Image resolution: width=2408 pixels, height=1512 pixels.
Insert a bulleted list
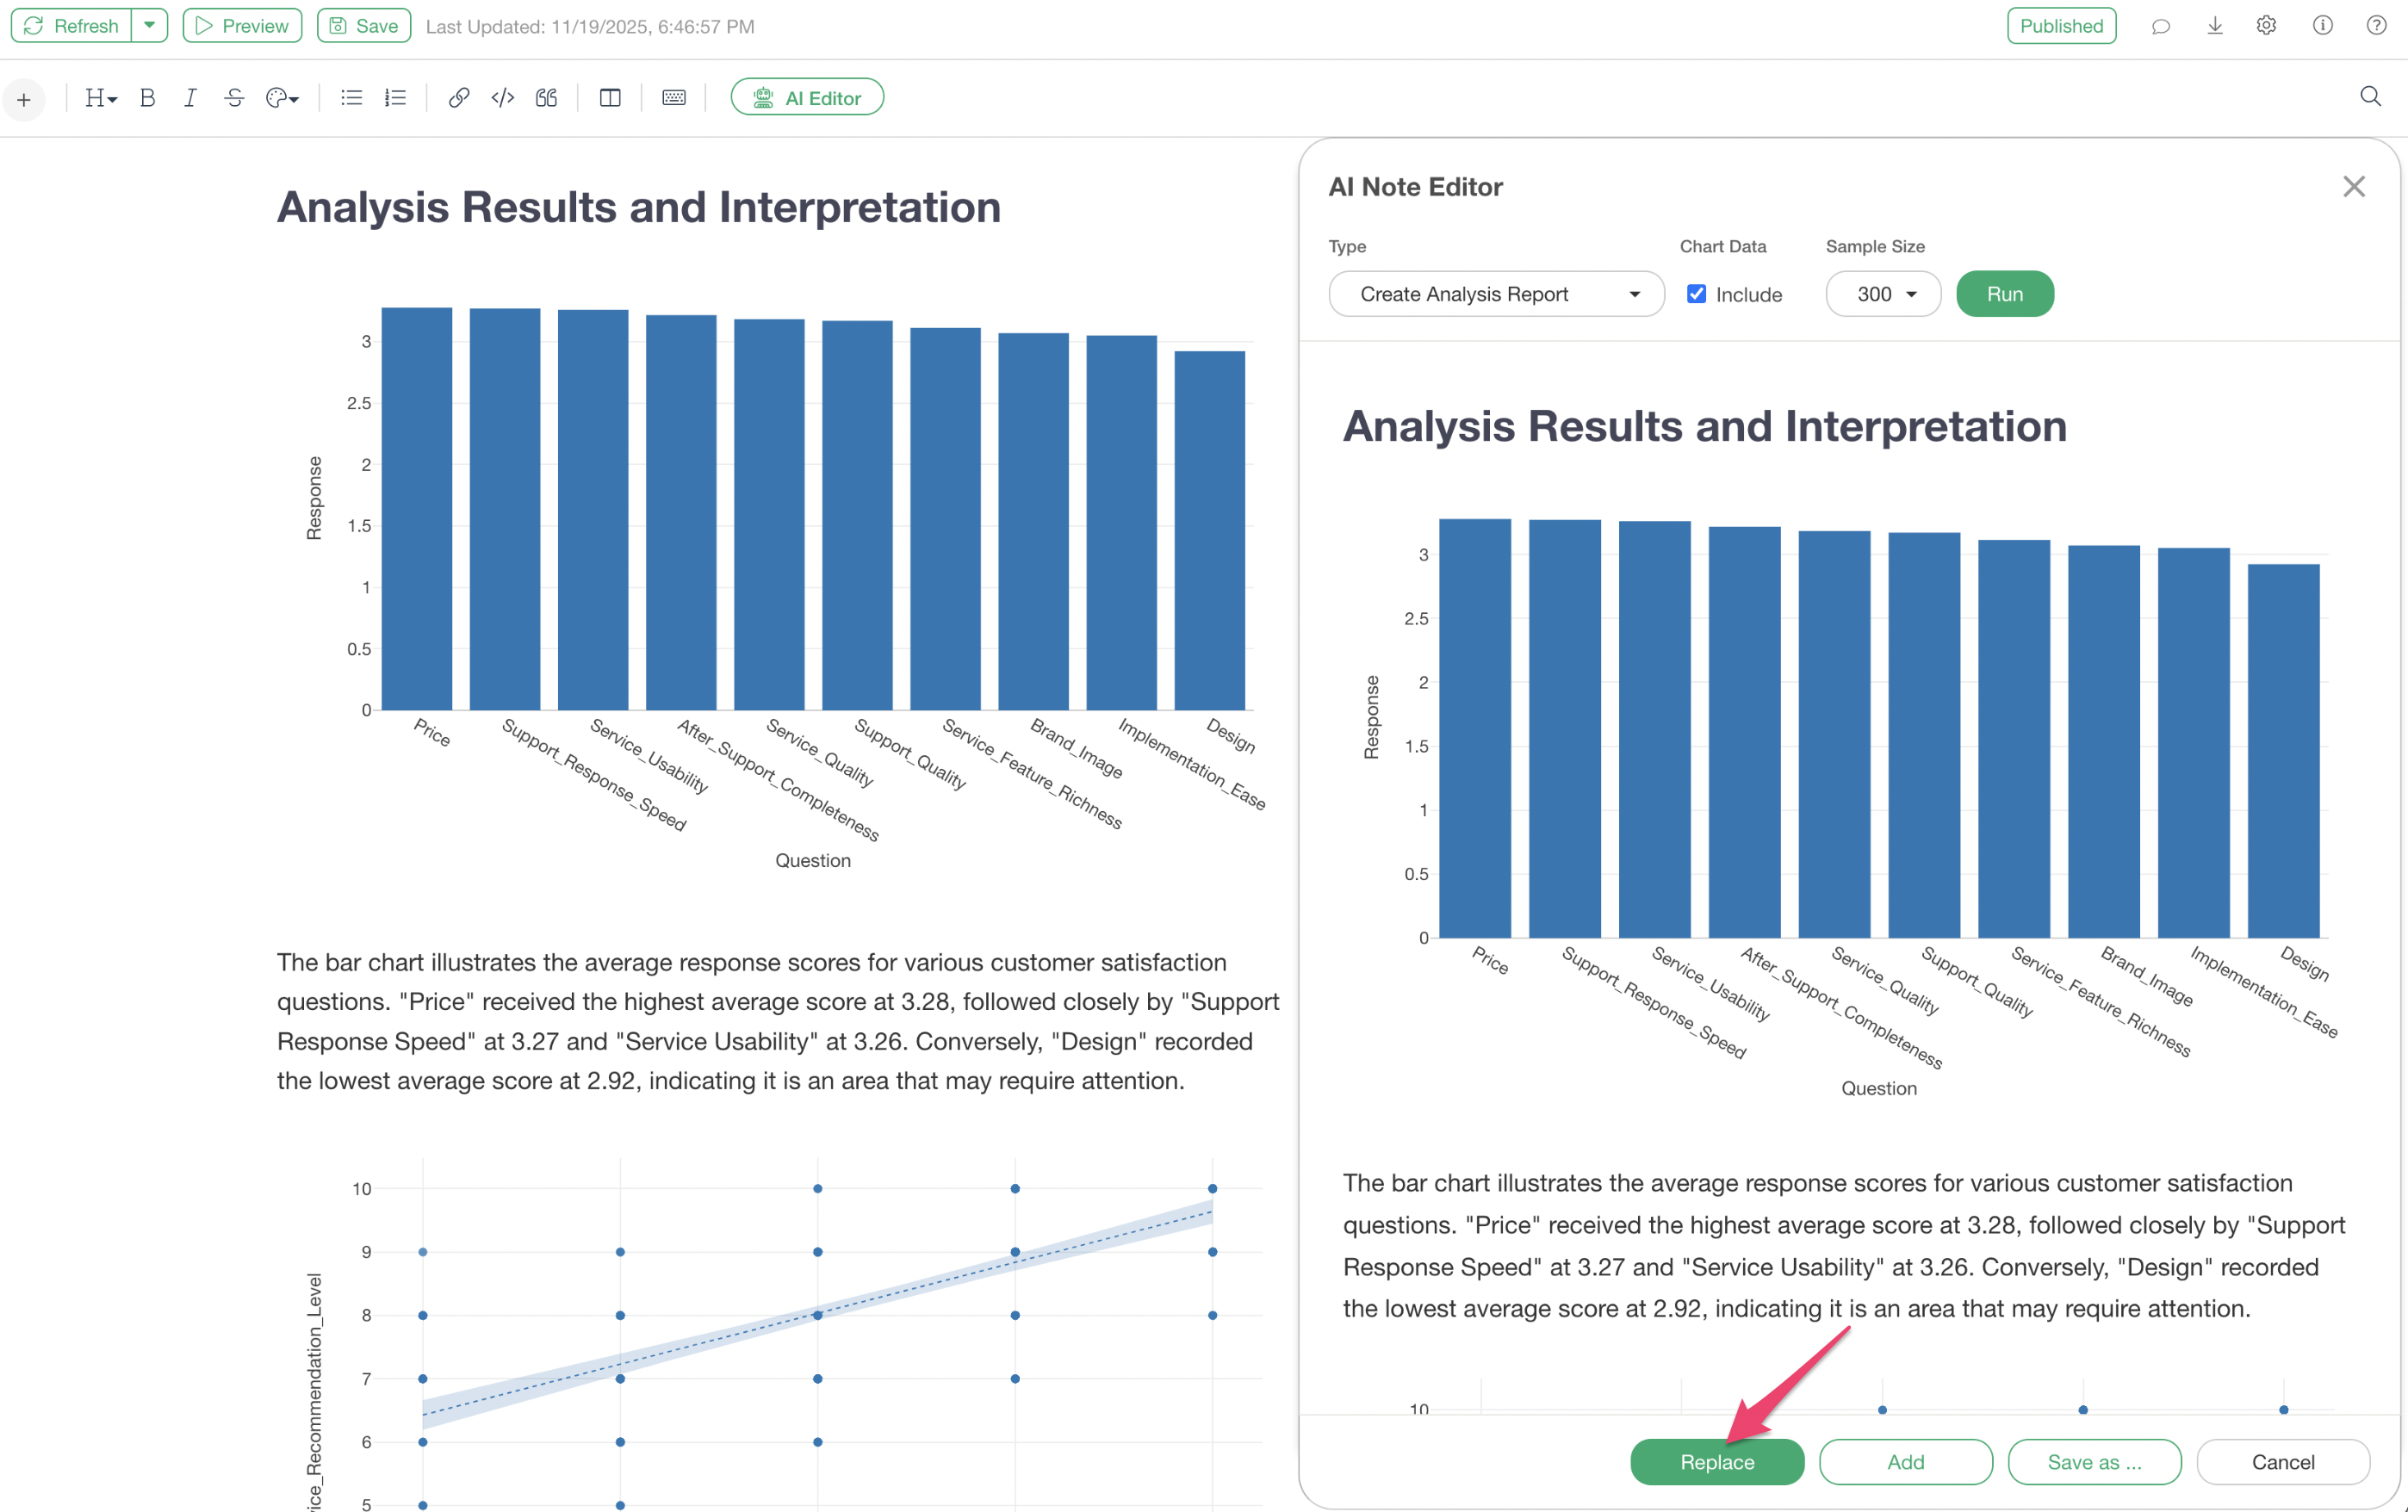tap(351, 98)
